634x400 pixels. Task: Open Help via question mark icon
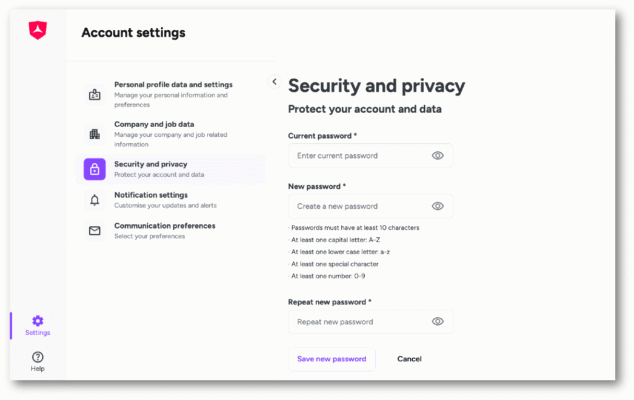pyautogui.click(x=37, y=357)
